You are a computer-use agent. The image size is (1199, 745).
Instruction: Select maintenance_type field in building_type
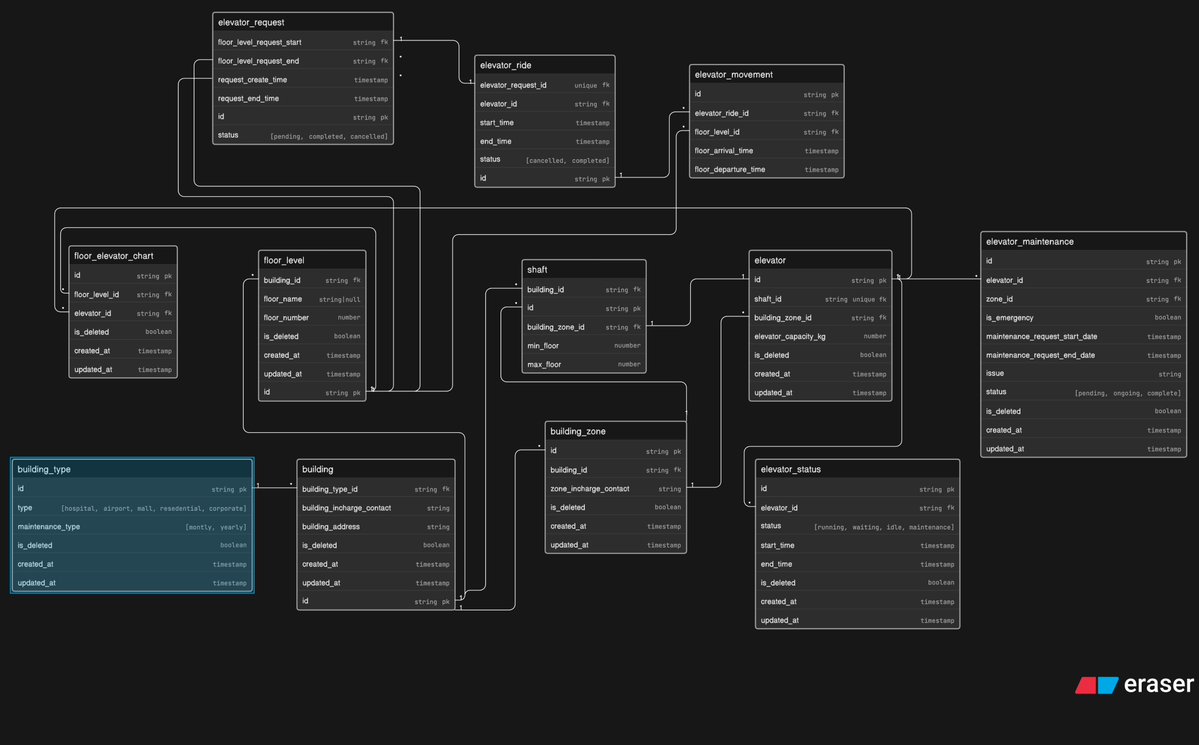click(x=132, y=526)
